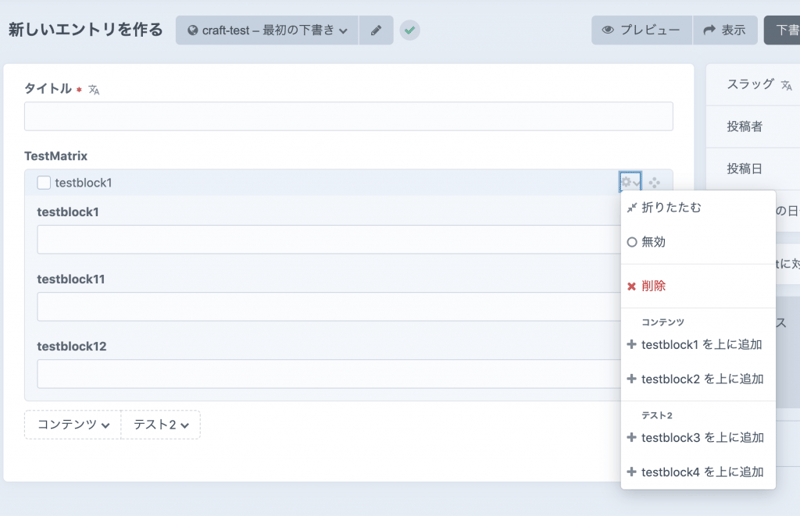Click the translate icon next to スラッグ

click(786, 86)
